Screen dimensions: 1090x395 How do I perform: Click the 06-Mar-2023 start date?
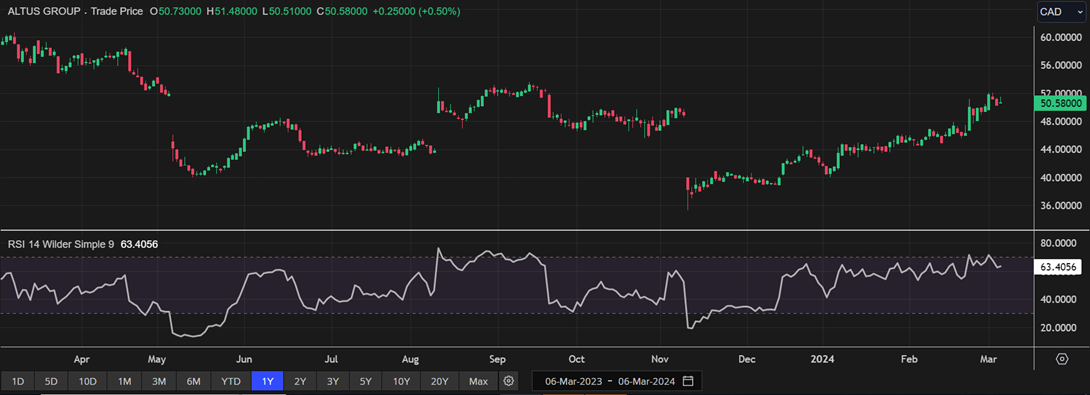coord(574,381)
